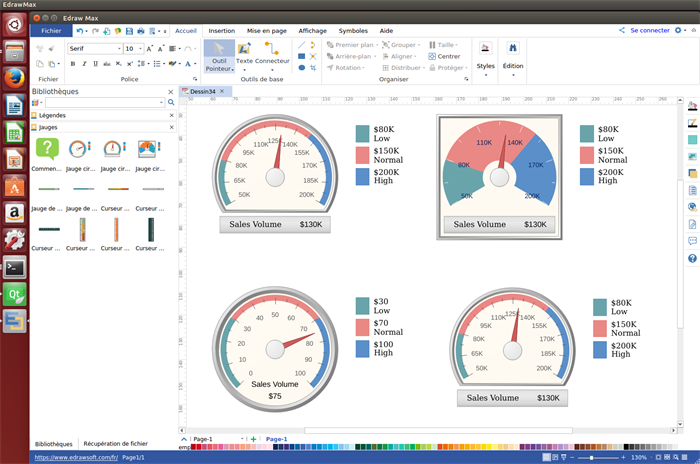Launch Firefox from the Ubuntu dock
Screen dimensions: 700x464
click(15, 78)
